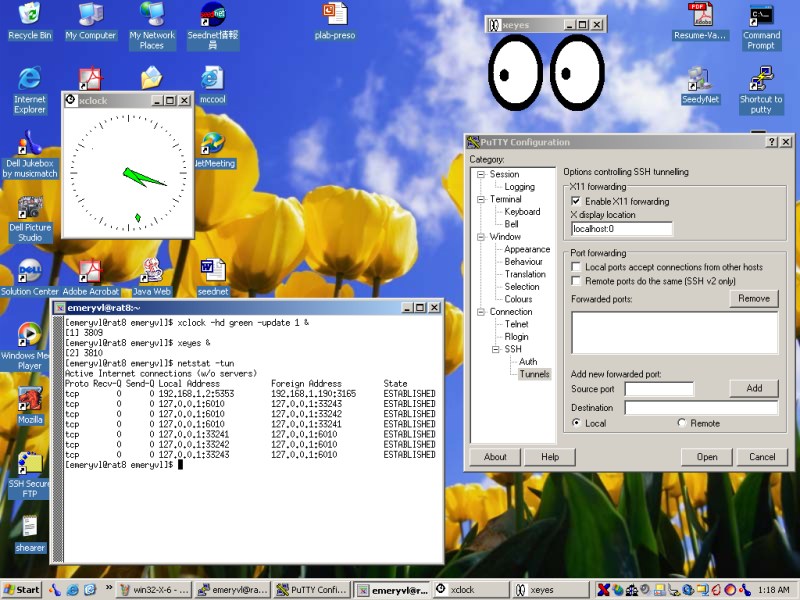The image size is (800, 600).
Task: Open the Command Prompt desktop shortcut
Action: [x=761, y=17]
